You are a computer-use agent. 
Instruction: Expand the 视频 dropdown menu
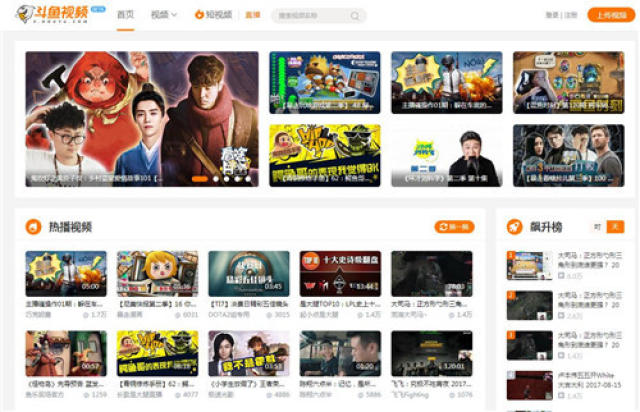[164, 15]
